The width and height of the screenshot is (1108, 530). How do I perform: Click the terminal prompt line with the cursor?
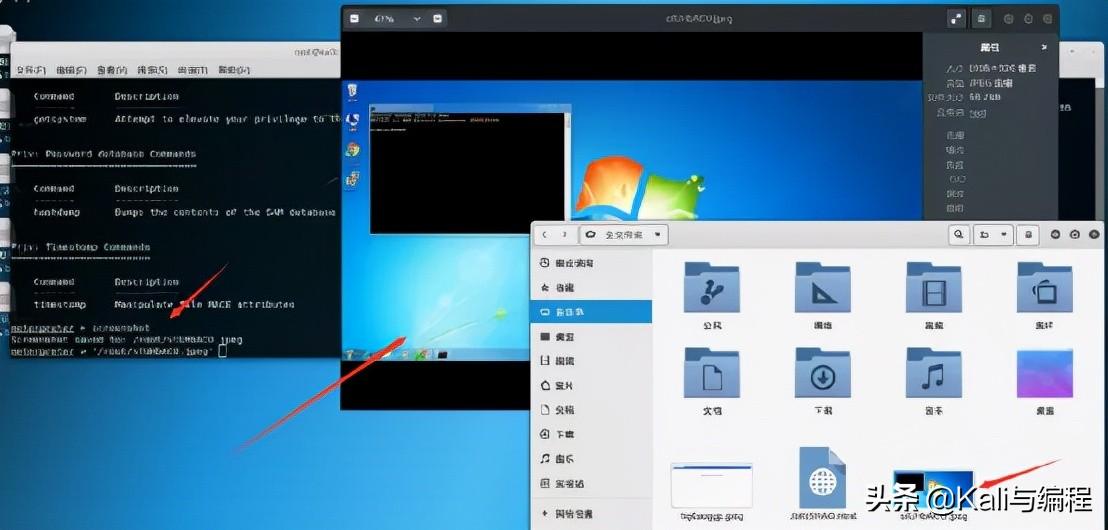pos(119,351)
